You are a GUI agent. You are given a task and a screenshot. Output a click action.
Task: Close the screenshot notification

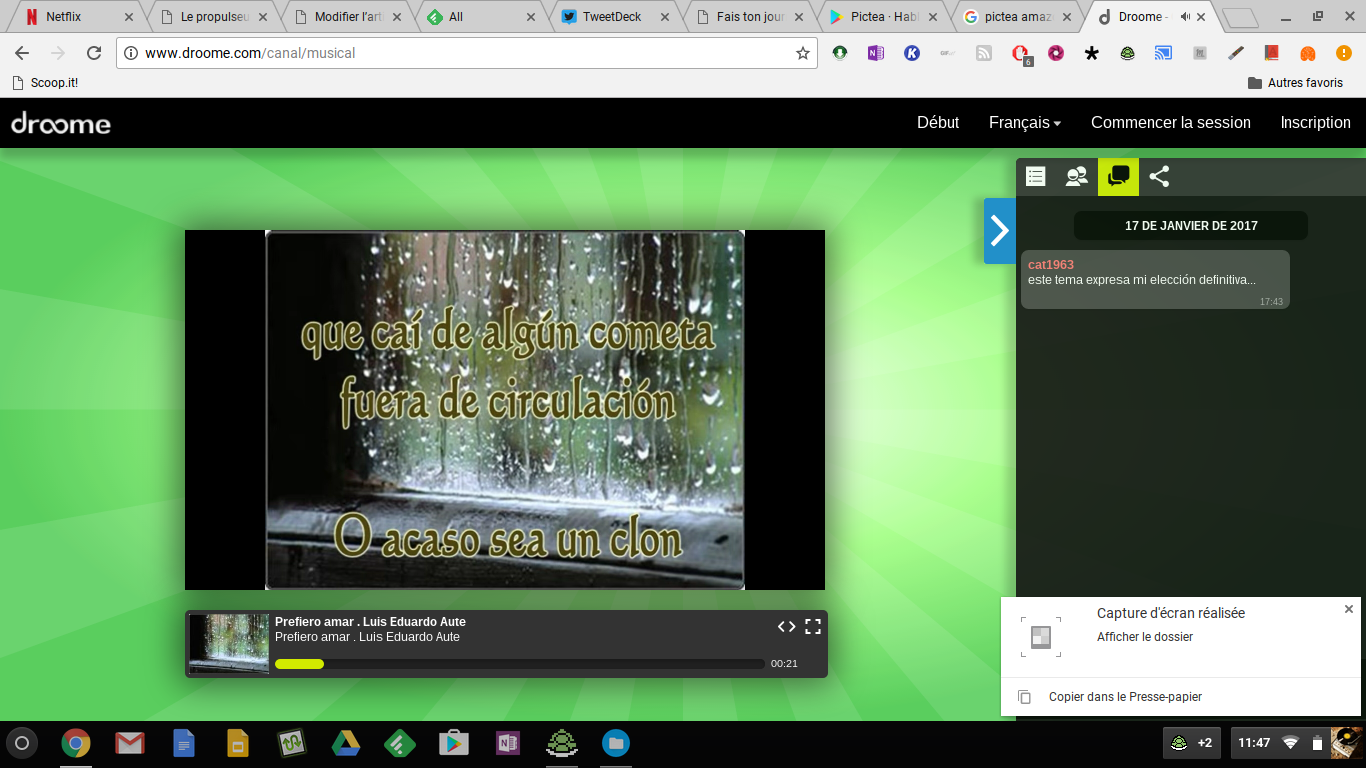tap(1349, 609)
